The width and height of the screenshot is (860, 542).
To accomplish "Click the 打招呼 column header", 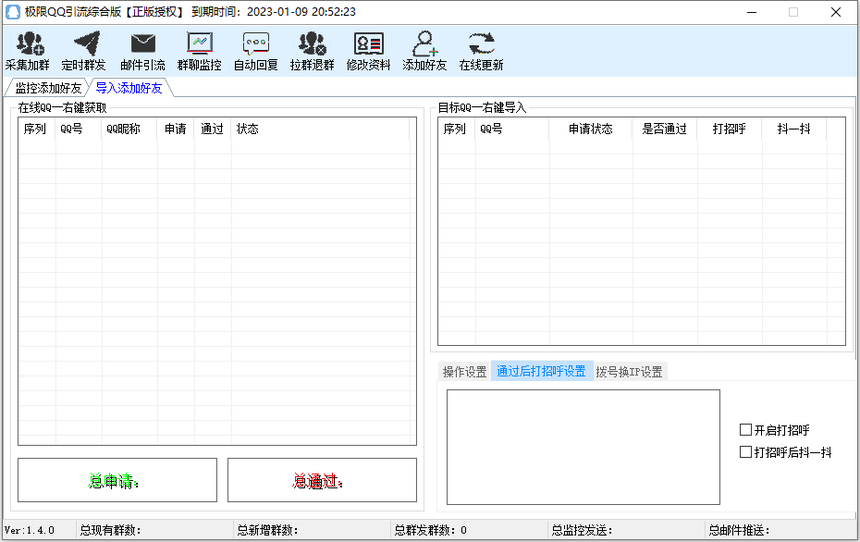I will click(729, 129).
